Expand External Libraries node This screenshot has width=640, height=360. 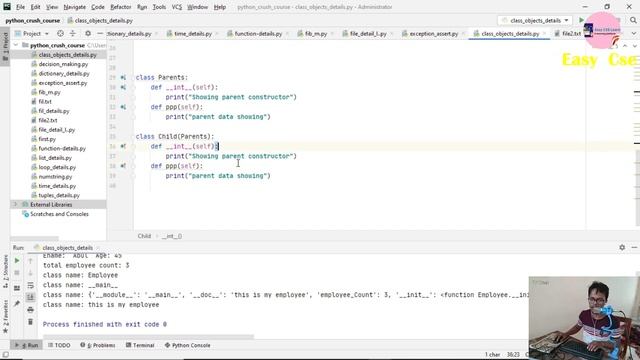tap(16, 204)
